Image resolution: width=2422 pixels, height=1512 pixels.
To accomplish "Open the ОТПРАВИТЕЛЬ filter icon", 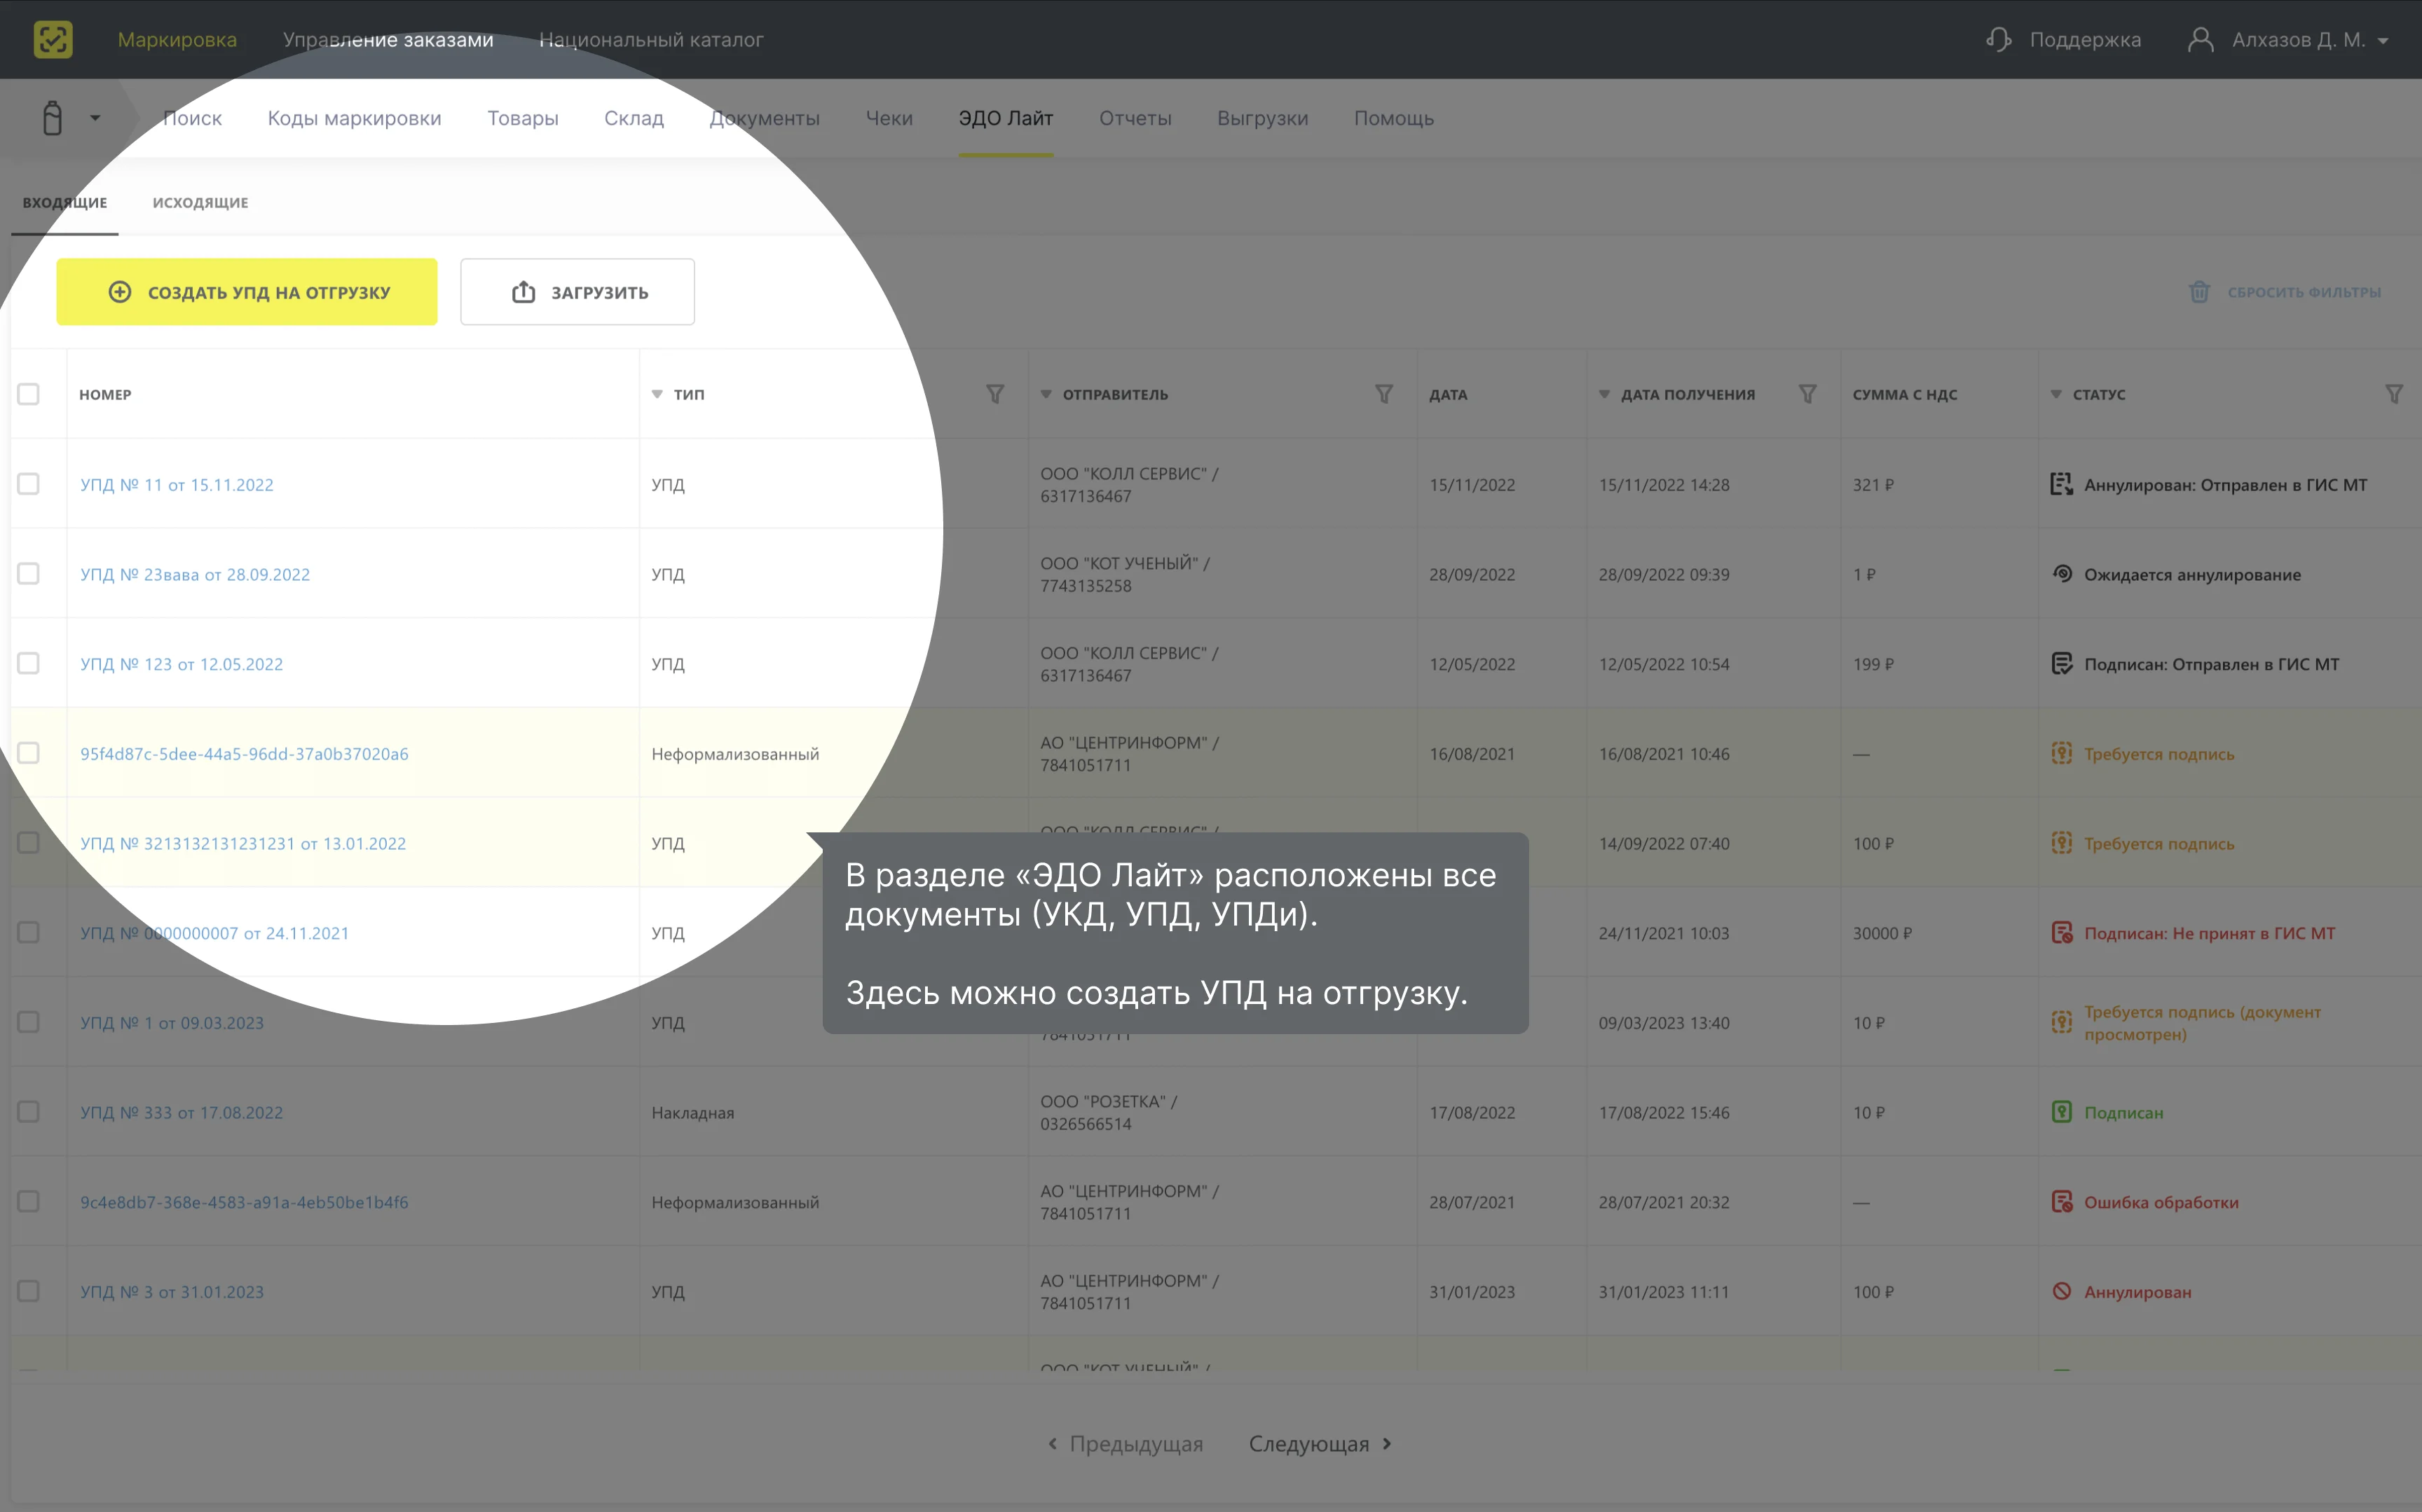I will click(1384, 394).
